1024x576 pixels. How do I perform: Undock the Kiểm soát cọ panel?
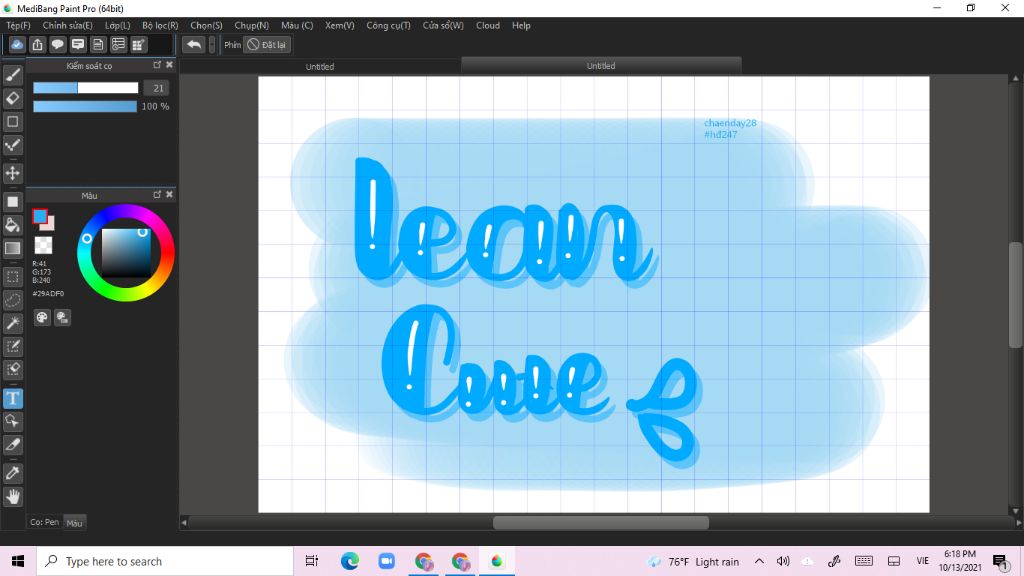[x=157, y=65]
